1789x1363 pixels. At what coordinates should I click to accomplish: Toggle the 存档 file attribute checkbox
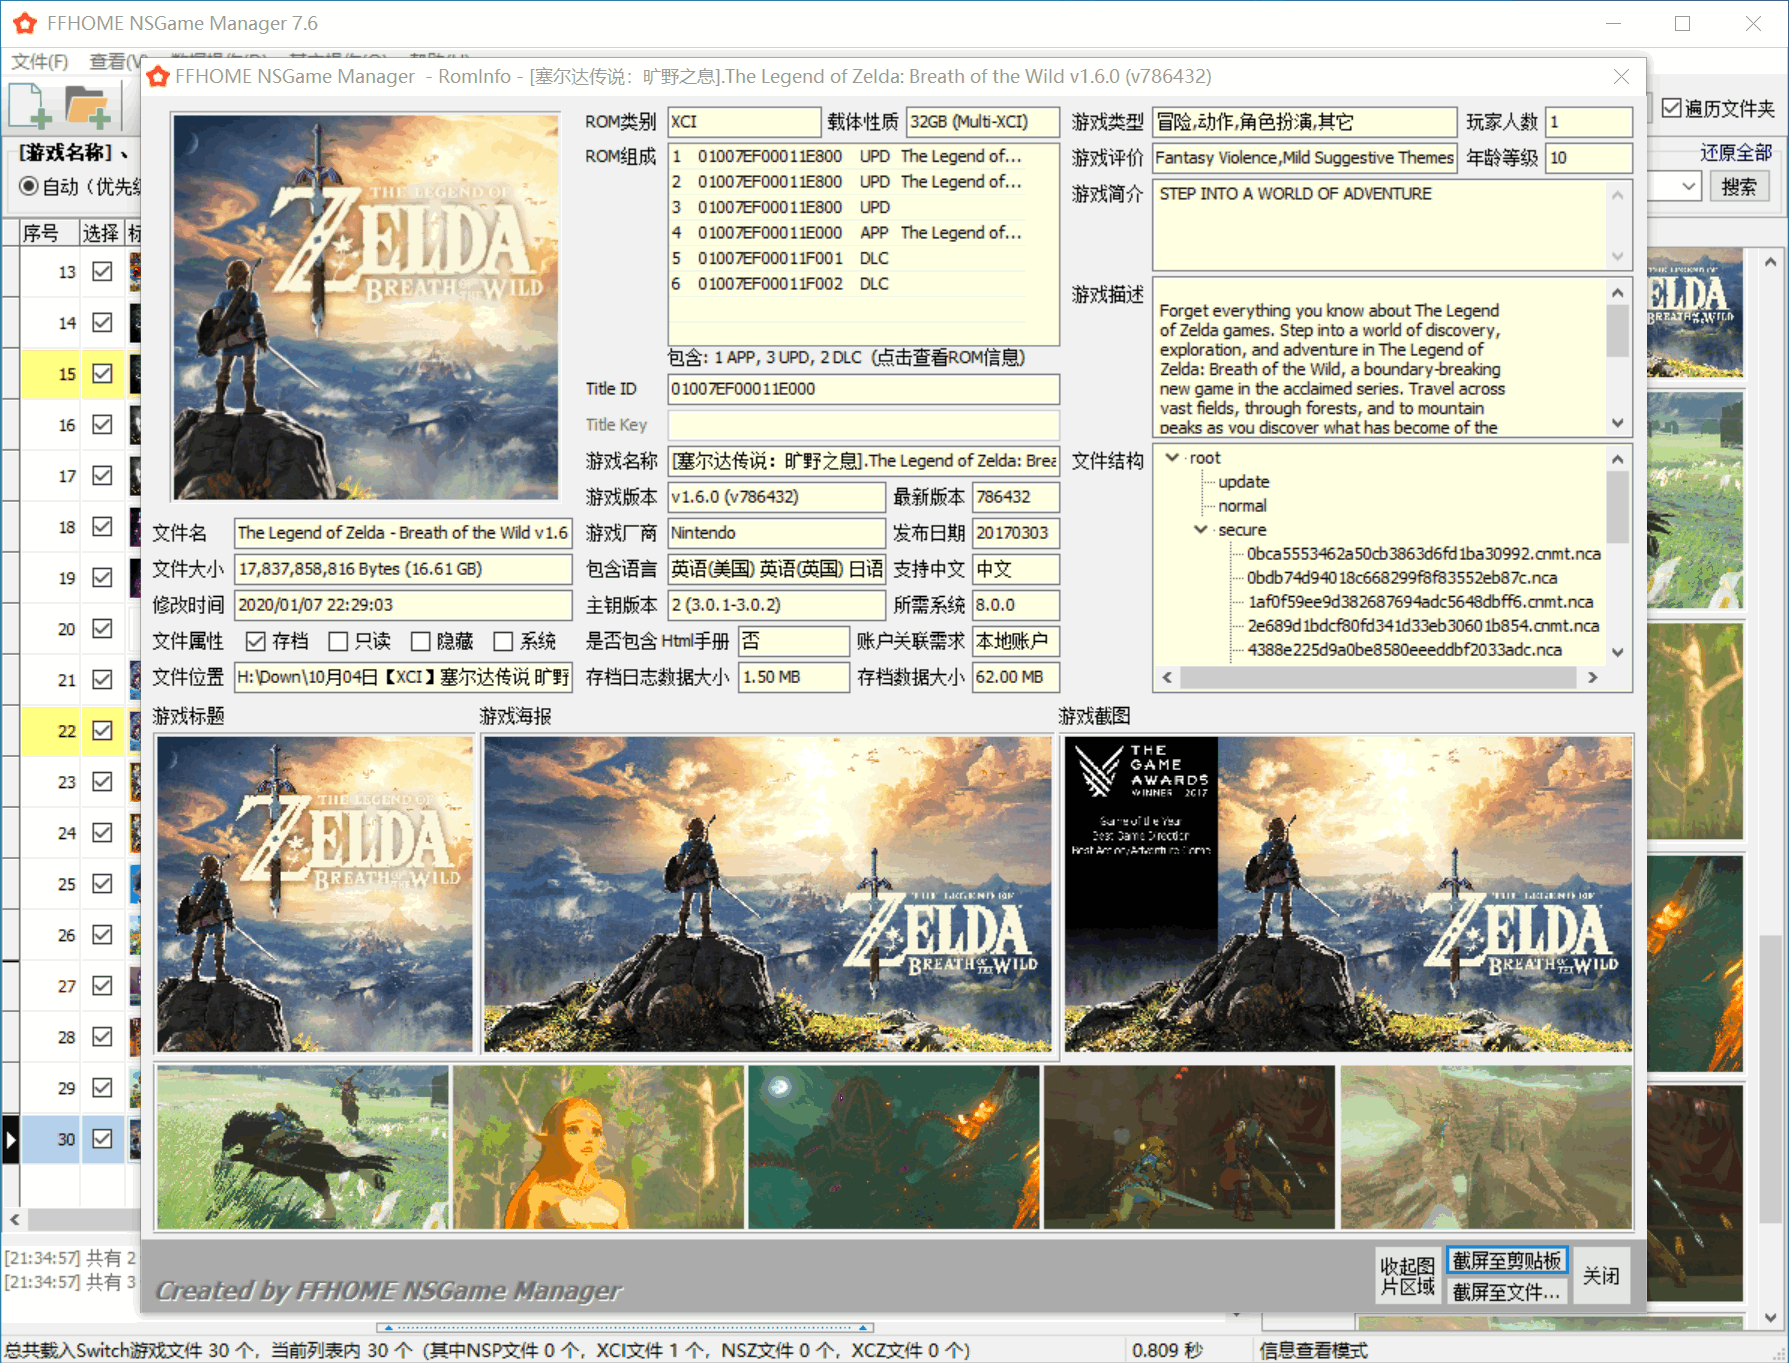tap(256, 641)
